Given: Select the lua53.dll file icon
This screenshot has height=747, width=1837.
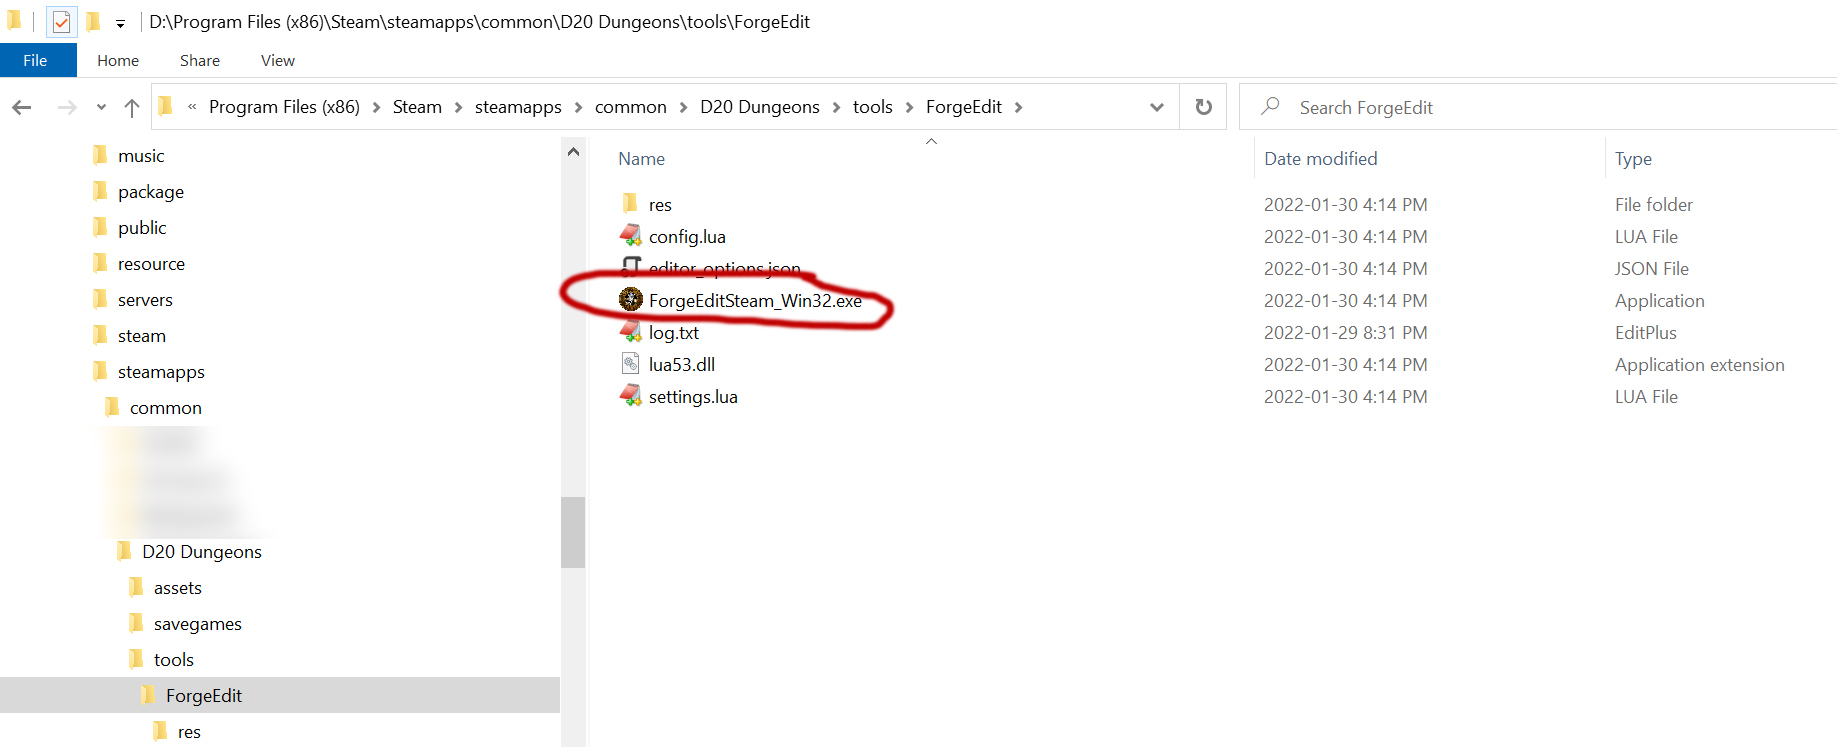Looking at the screenshot, I should [x=631, y=364].
